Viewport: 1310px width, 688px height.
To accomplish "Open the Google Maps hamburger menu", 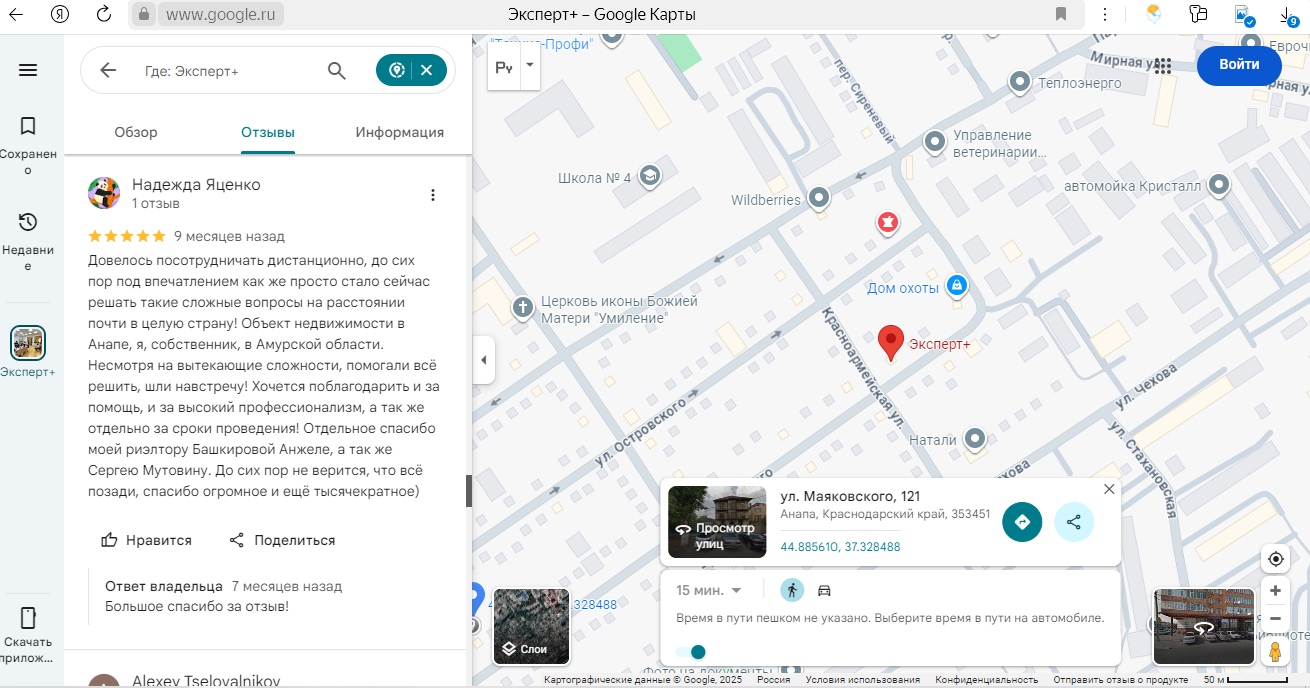I will pos(28,70).
